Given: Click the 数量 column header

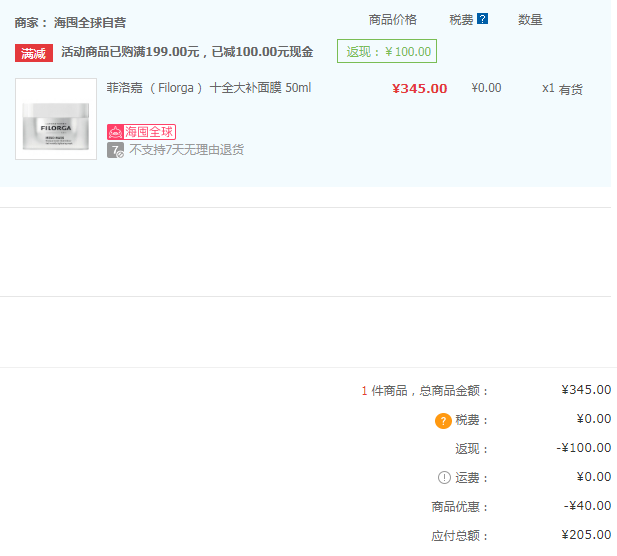Looking at the screenshot, I should coord(530,19).
